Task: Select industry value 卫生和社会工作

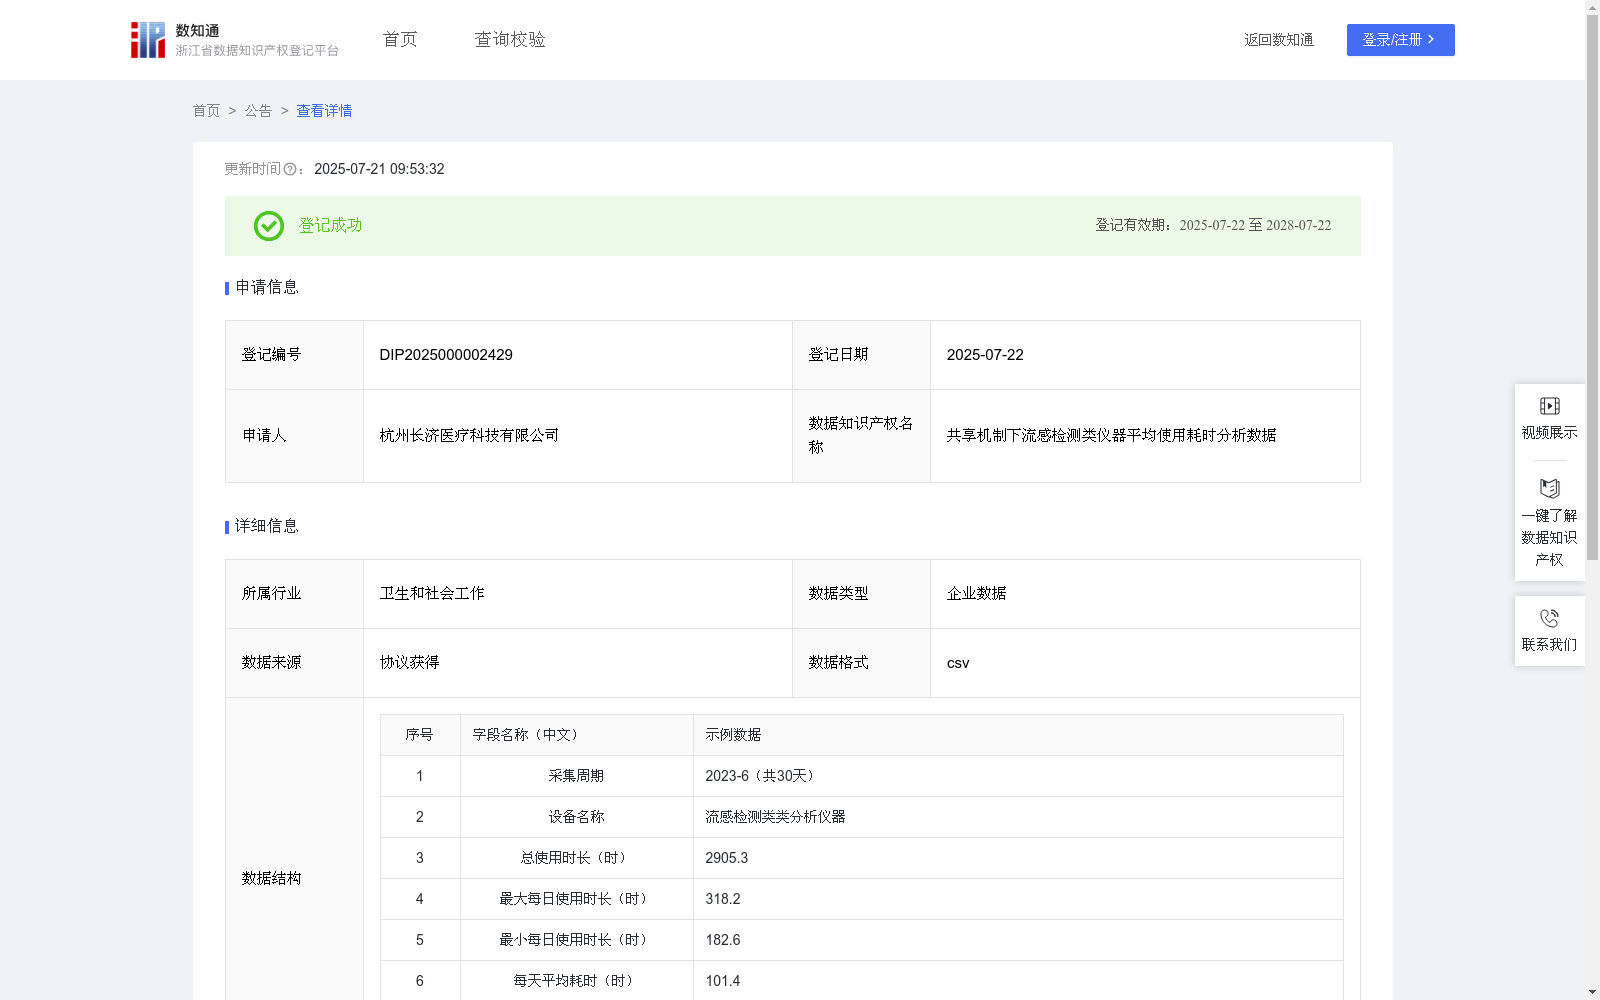Action: 432,594
